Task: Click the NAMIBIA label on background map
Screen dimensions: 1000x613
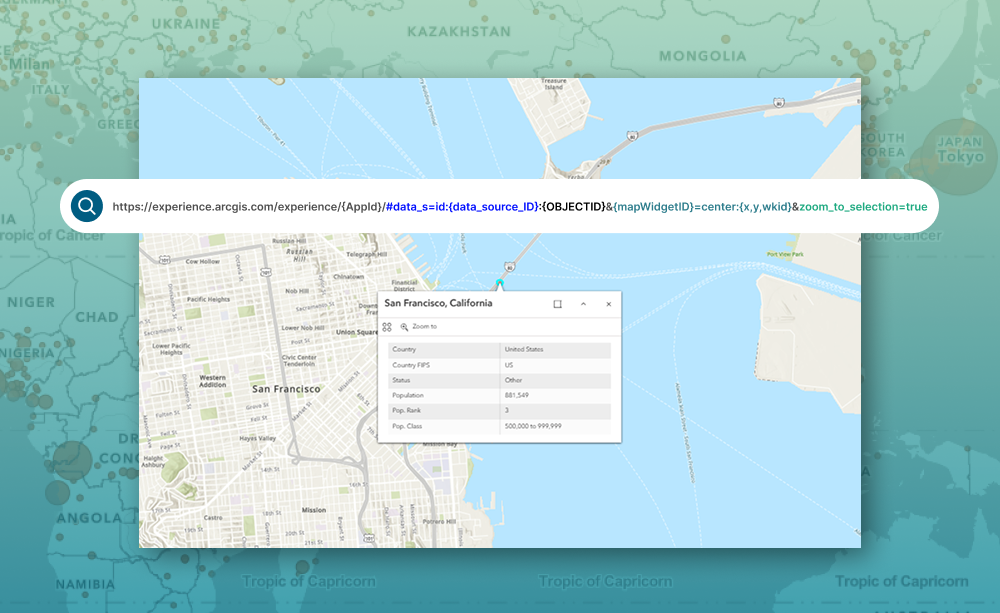Action: click(85, 584)
